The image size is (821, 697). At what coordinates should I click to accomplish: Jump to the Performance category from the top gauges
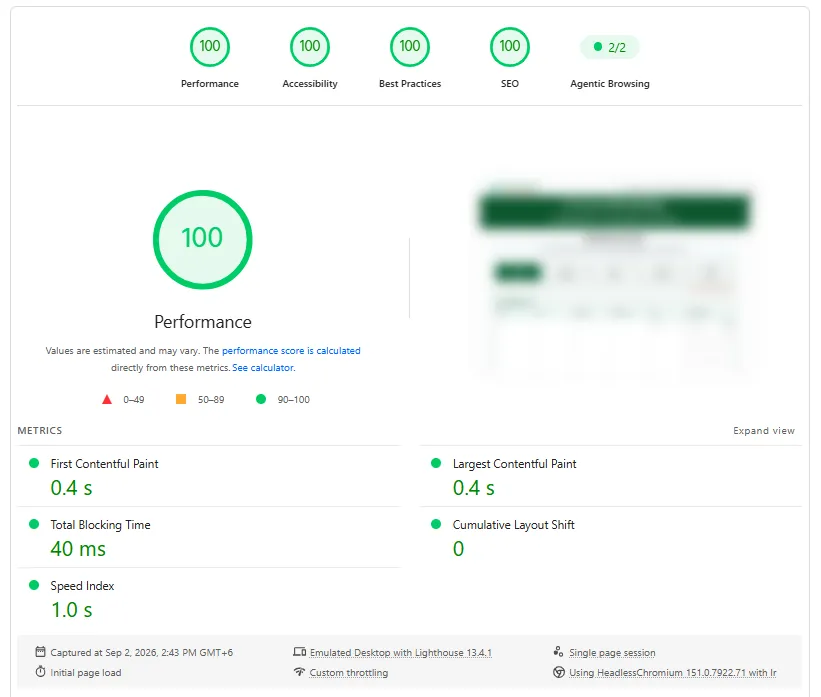pos(209,58)
